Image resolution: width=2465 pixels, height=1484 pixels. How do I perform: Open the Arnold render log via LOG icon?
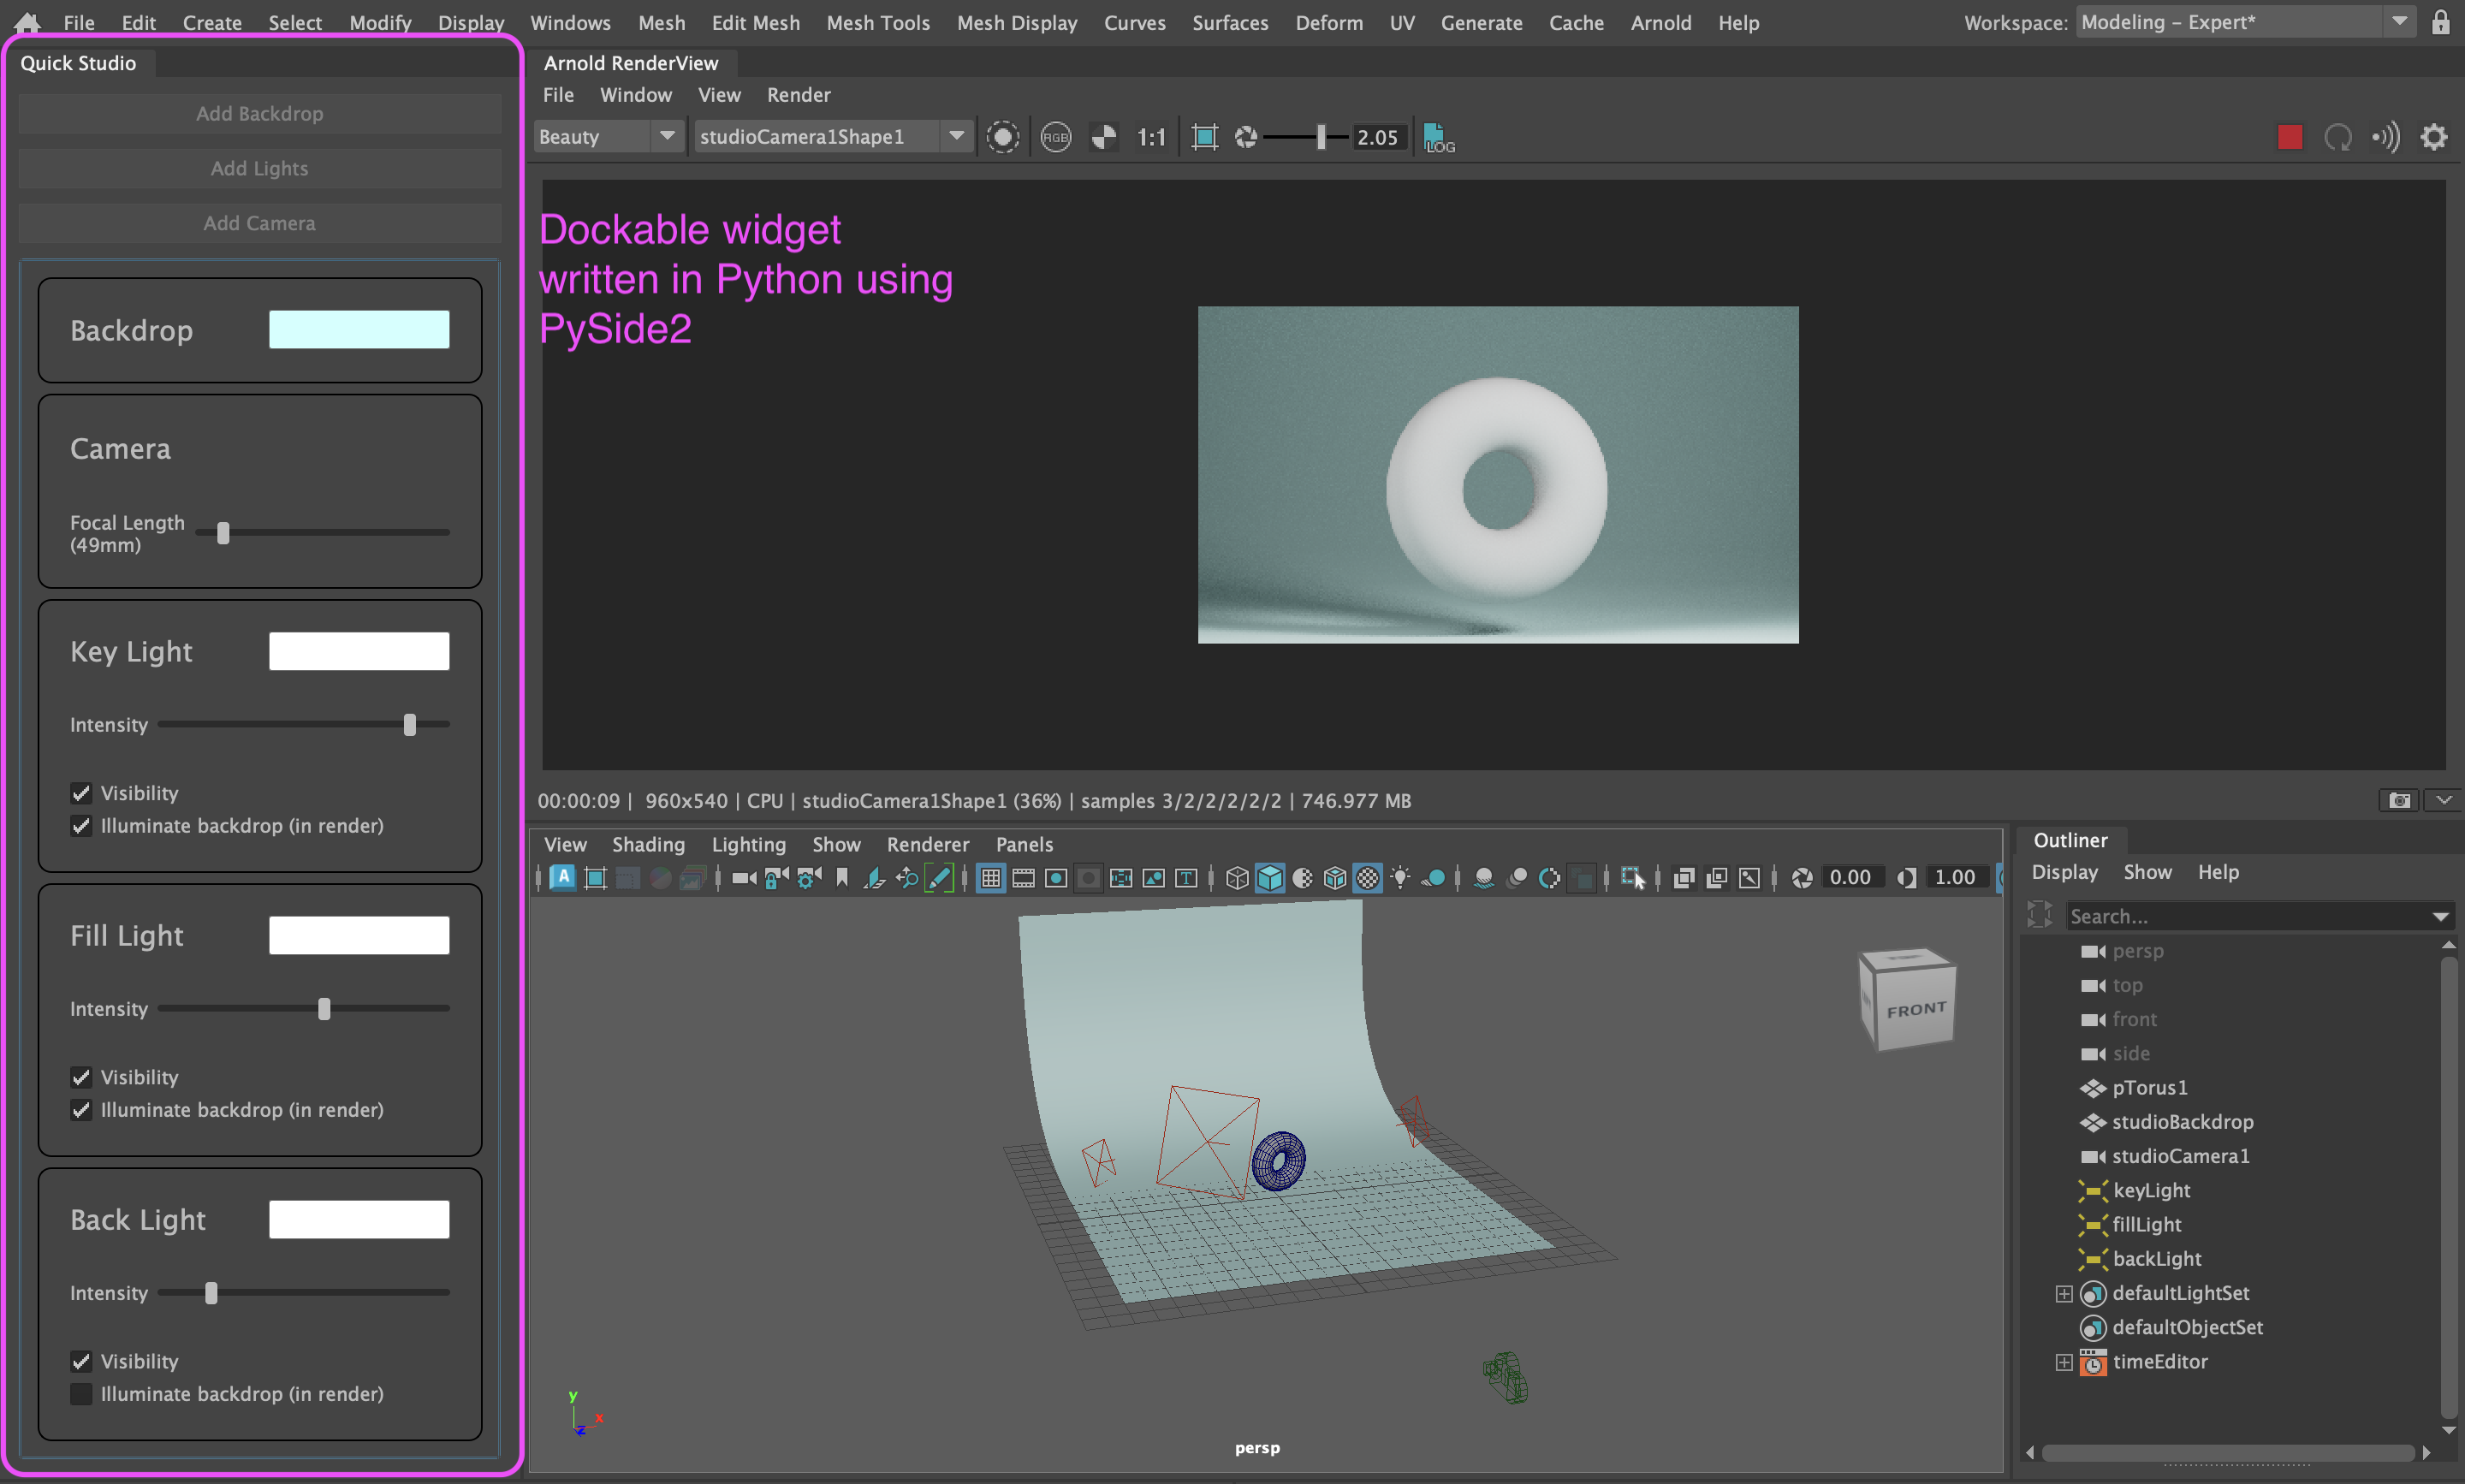[x=1438, y=137]
